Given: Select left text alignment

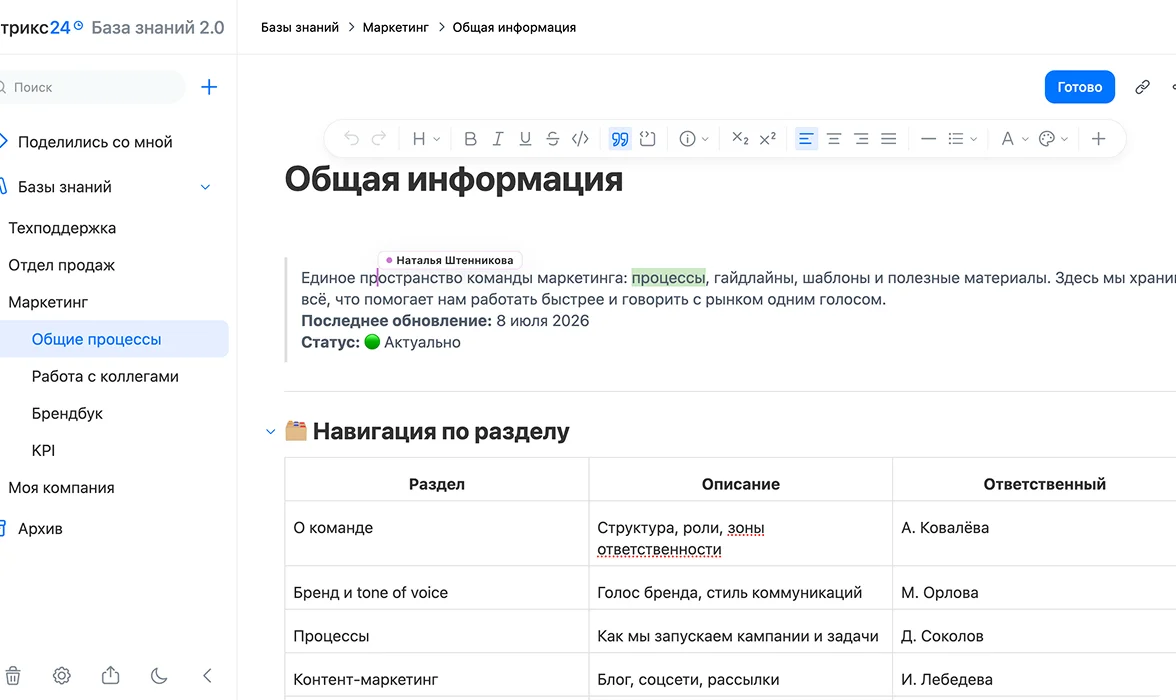Looking at the screenshot, I should [x=806, y=139].
